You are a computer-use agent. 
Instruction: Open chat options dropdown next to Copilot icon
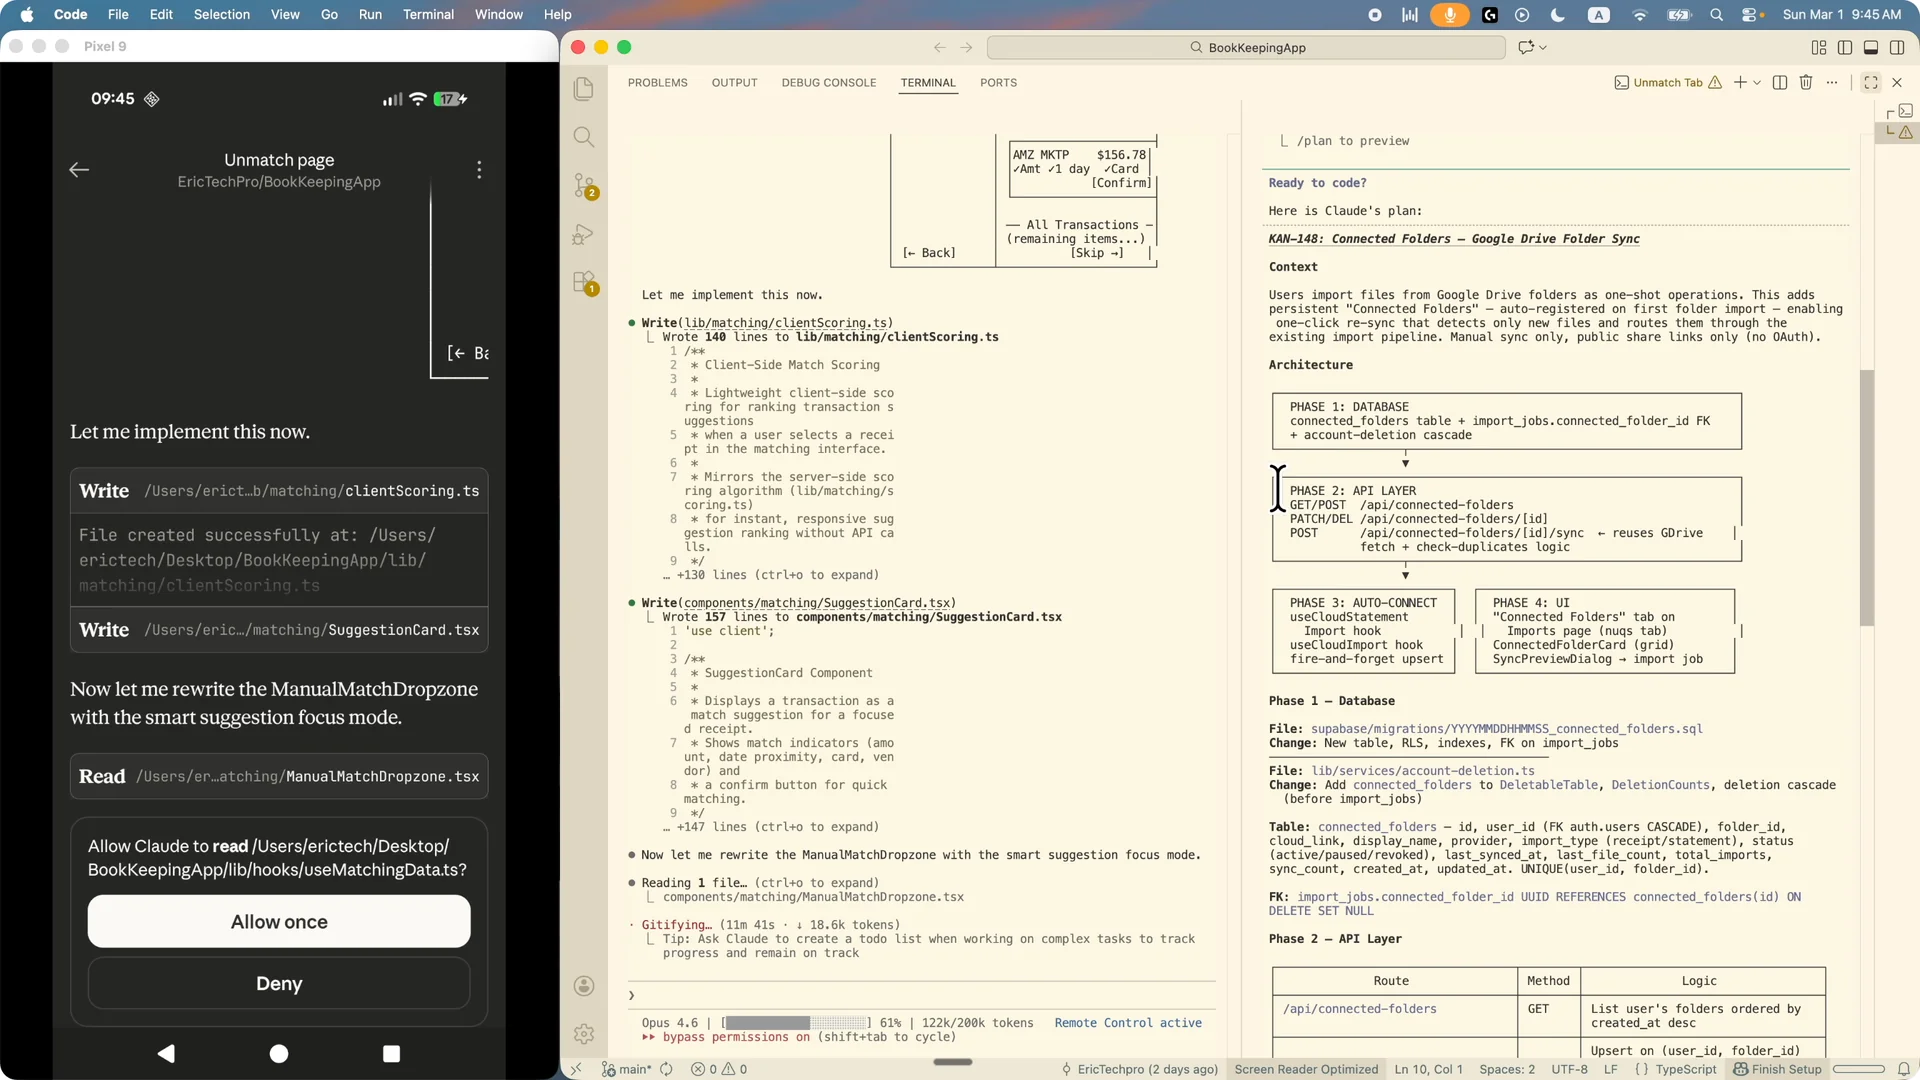[1543, 47]
